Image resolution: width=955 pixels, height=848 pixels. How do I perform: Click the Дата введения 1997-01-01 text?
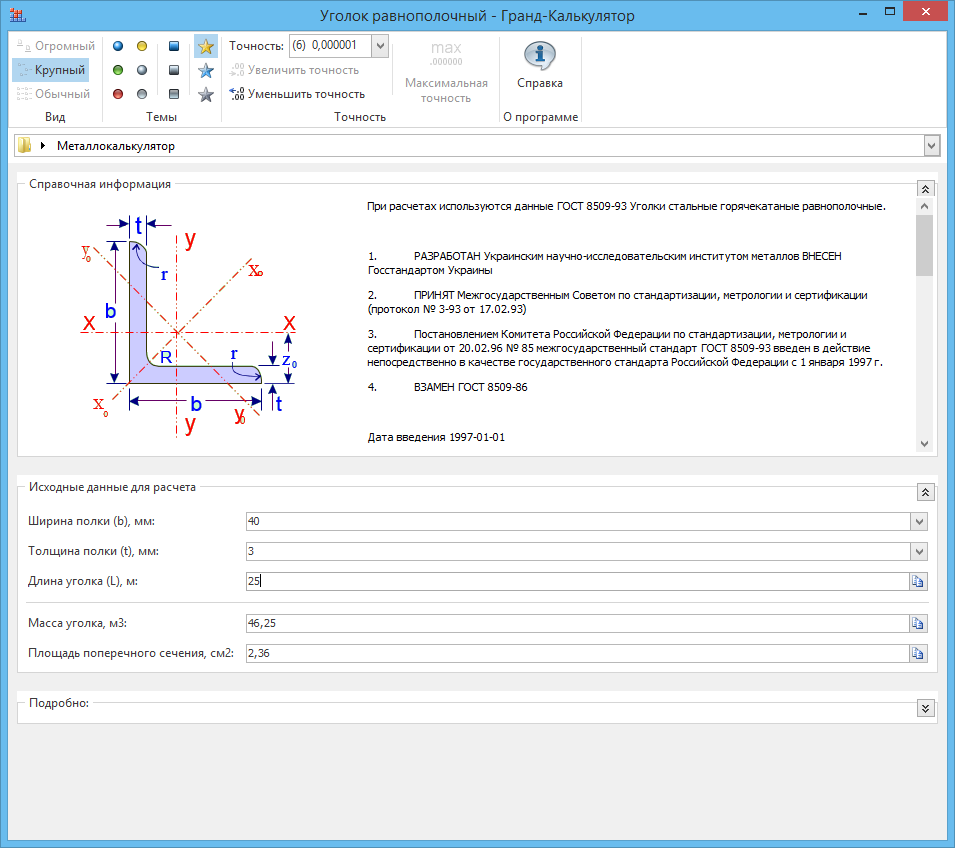(x=436, y=437)
